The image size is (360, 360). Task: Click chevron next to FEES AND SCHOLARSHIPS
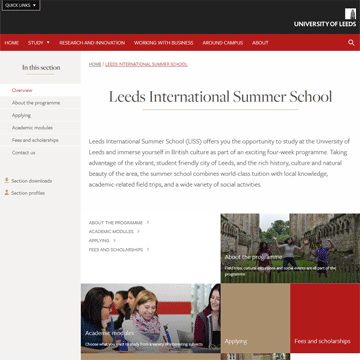tap(148, 249)
